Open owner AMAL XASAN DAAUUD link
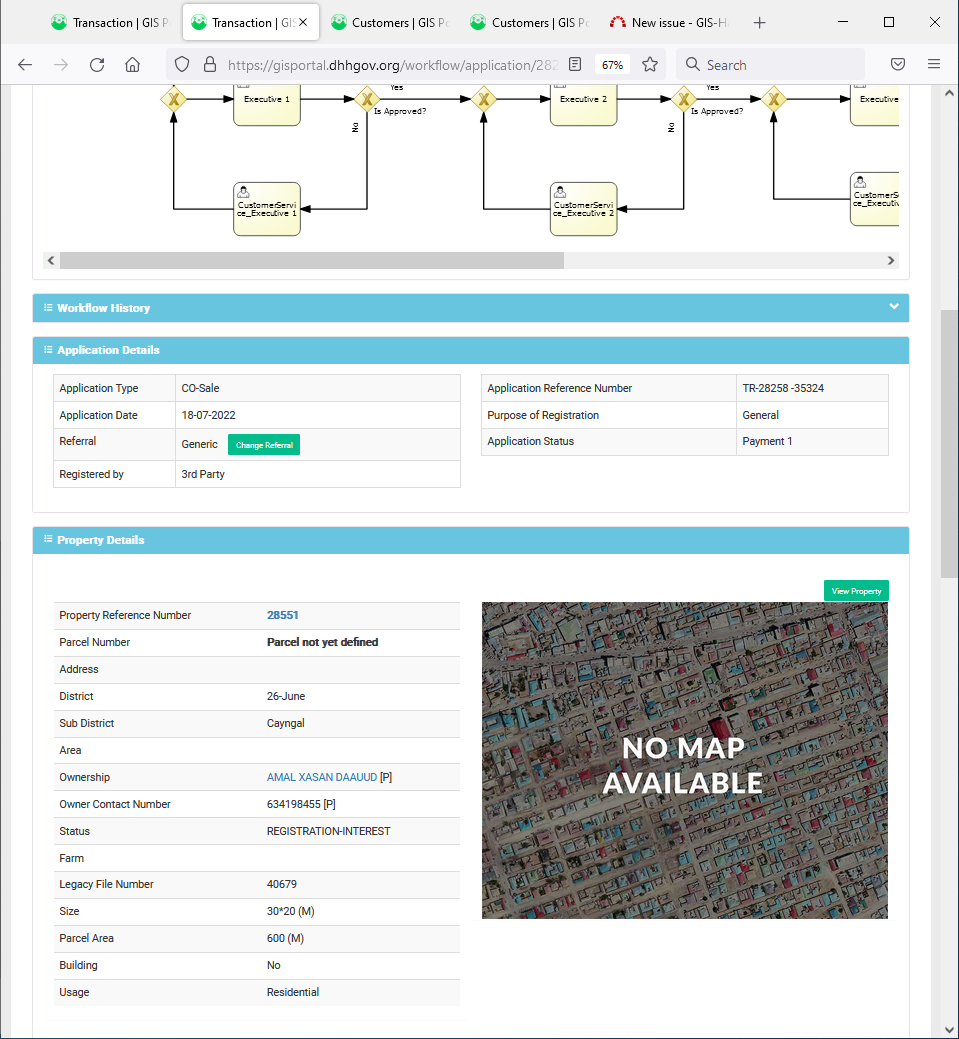 tap(321, 777)
